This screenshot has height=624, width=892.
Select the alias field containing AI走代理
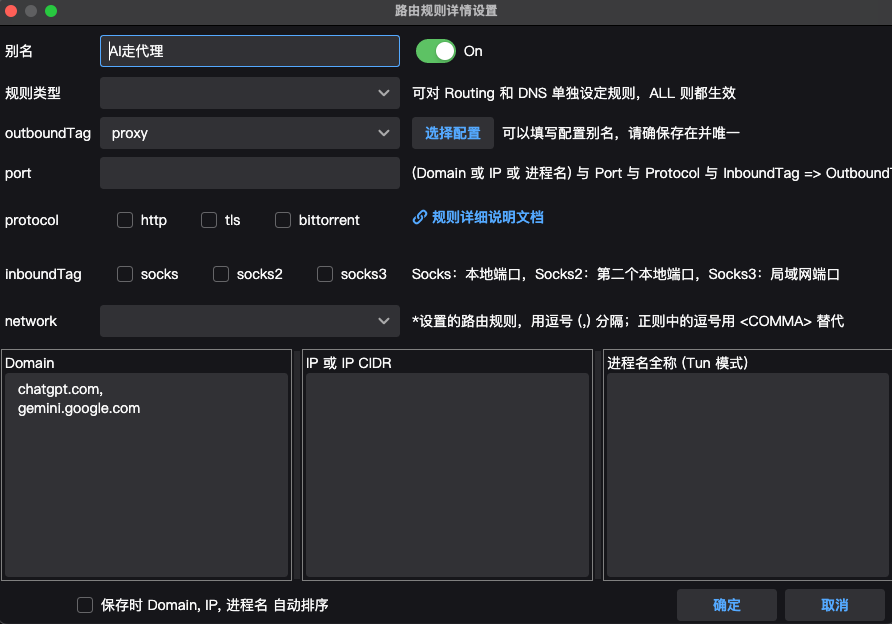coord(249,50)
